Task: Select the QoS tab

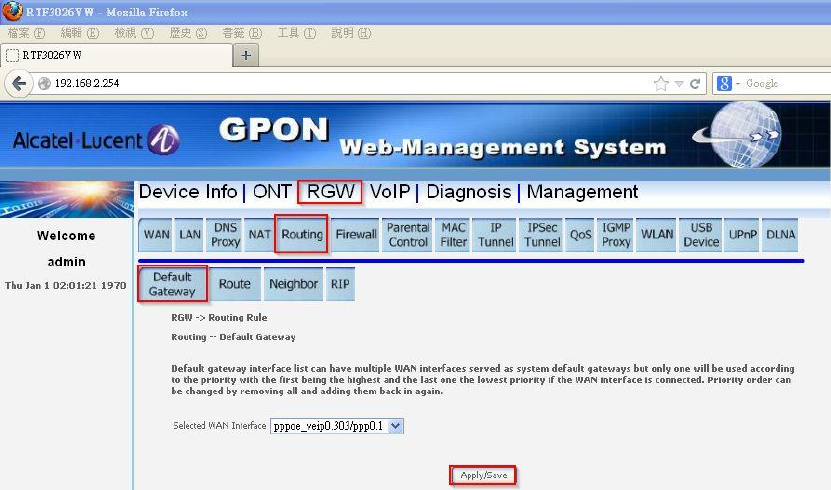Action: pos(580,235)
